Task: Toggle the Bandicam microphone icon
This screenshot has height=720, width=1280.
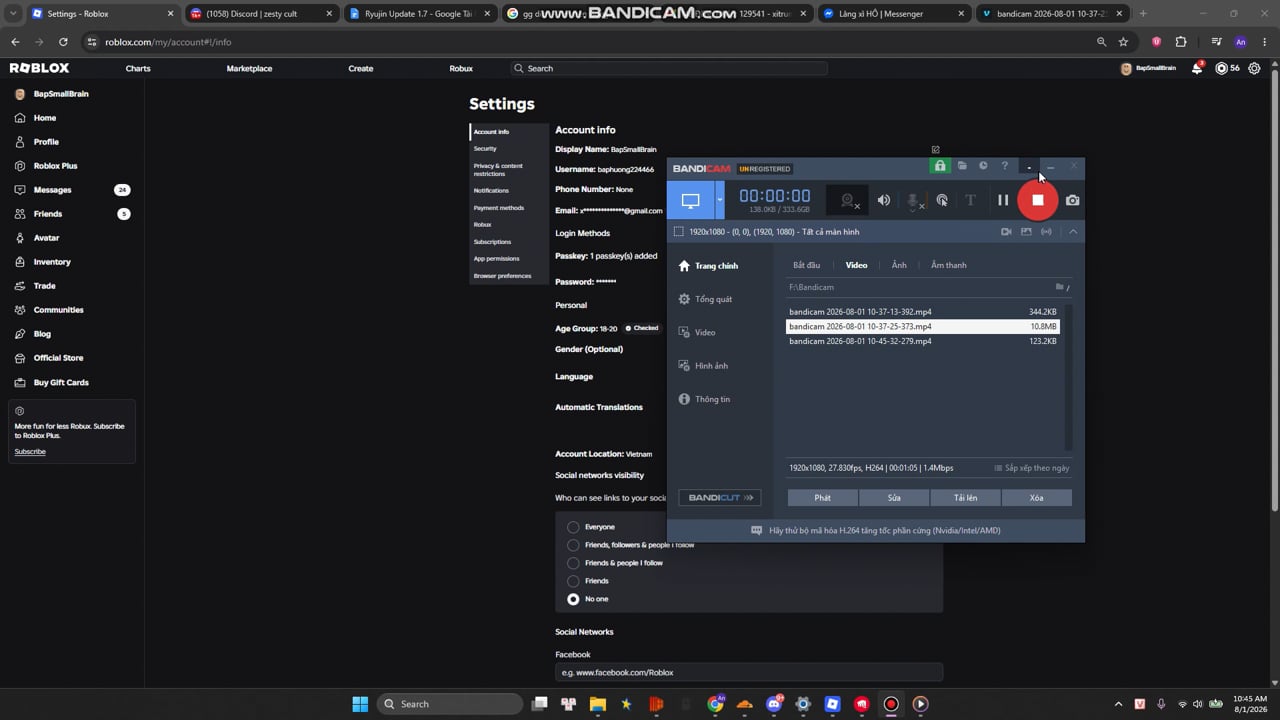Action: coord(914,201)
